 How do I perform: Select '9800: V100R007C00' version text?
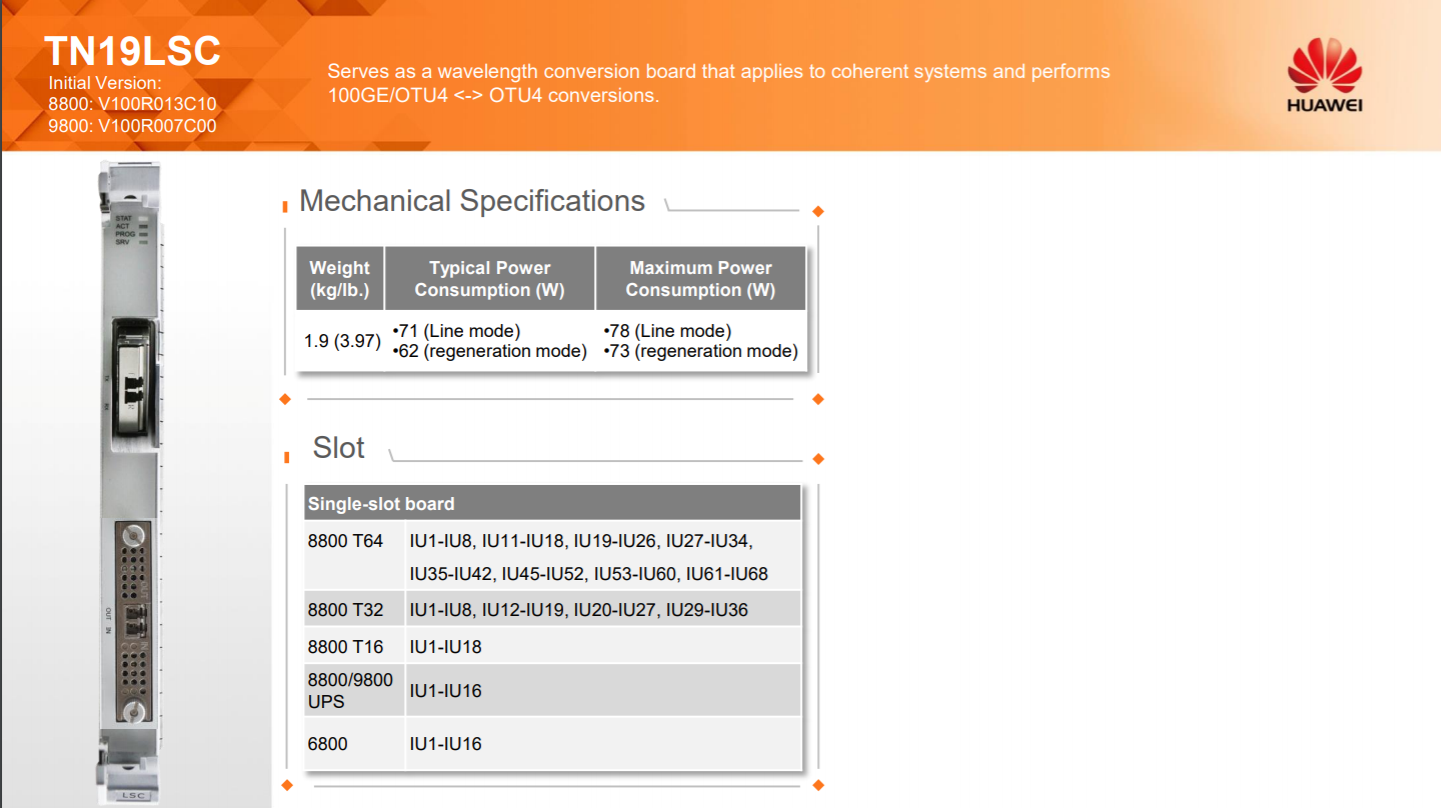132,126
